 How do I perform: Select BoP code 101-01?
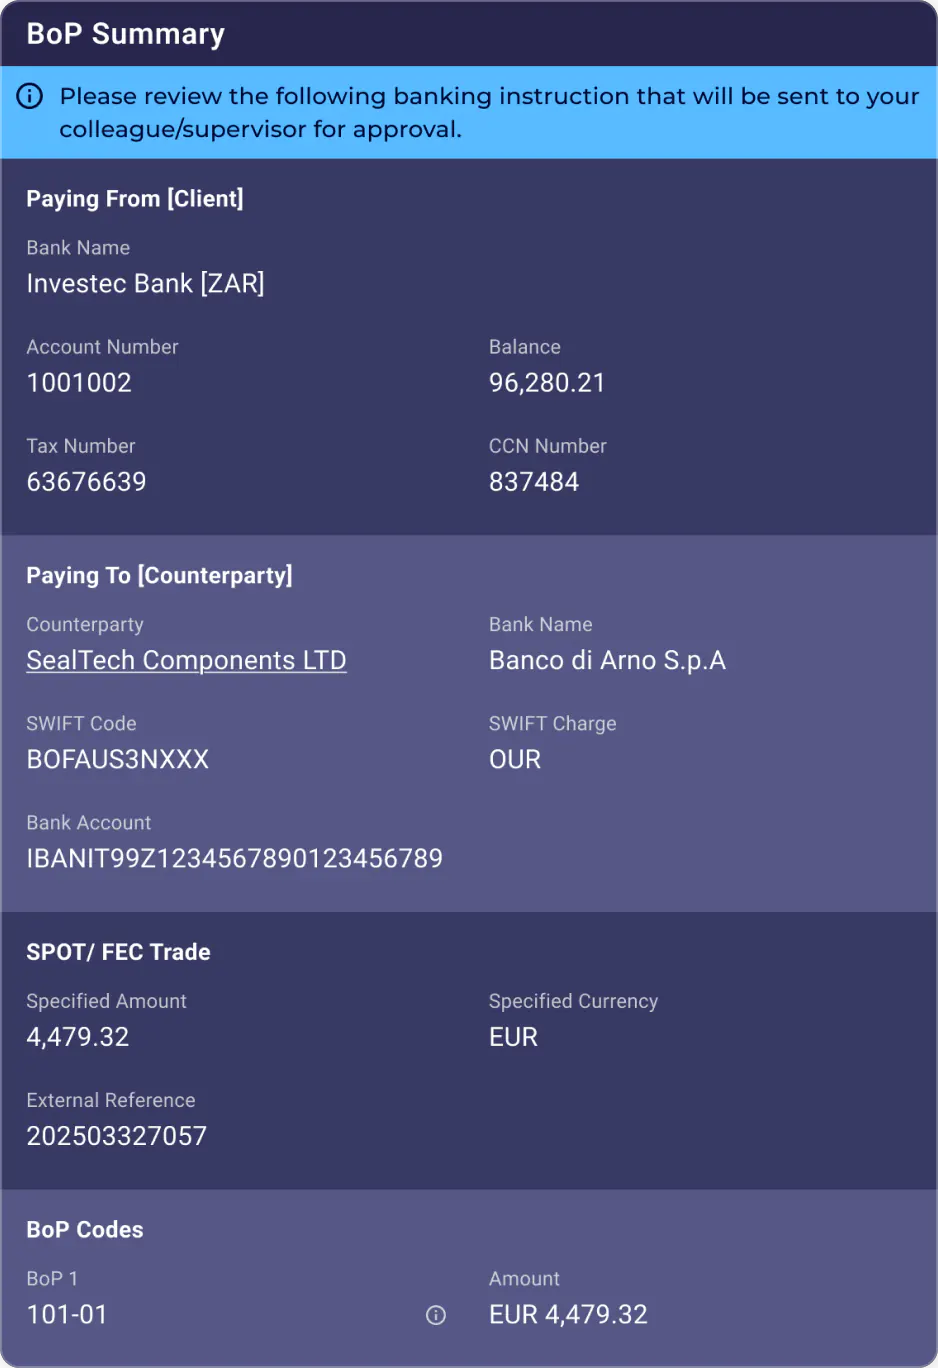tap(66, 1314)
